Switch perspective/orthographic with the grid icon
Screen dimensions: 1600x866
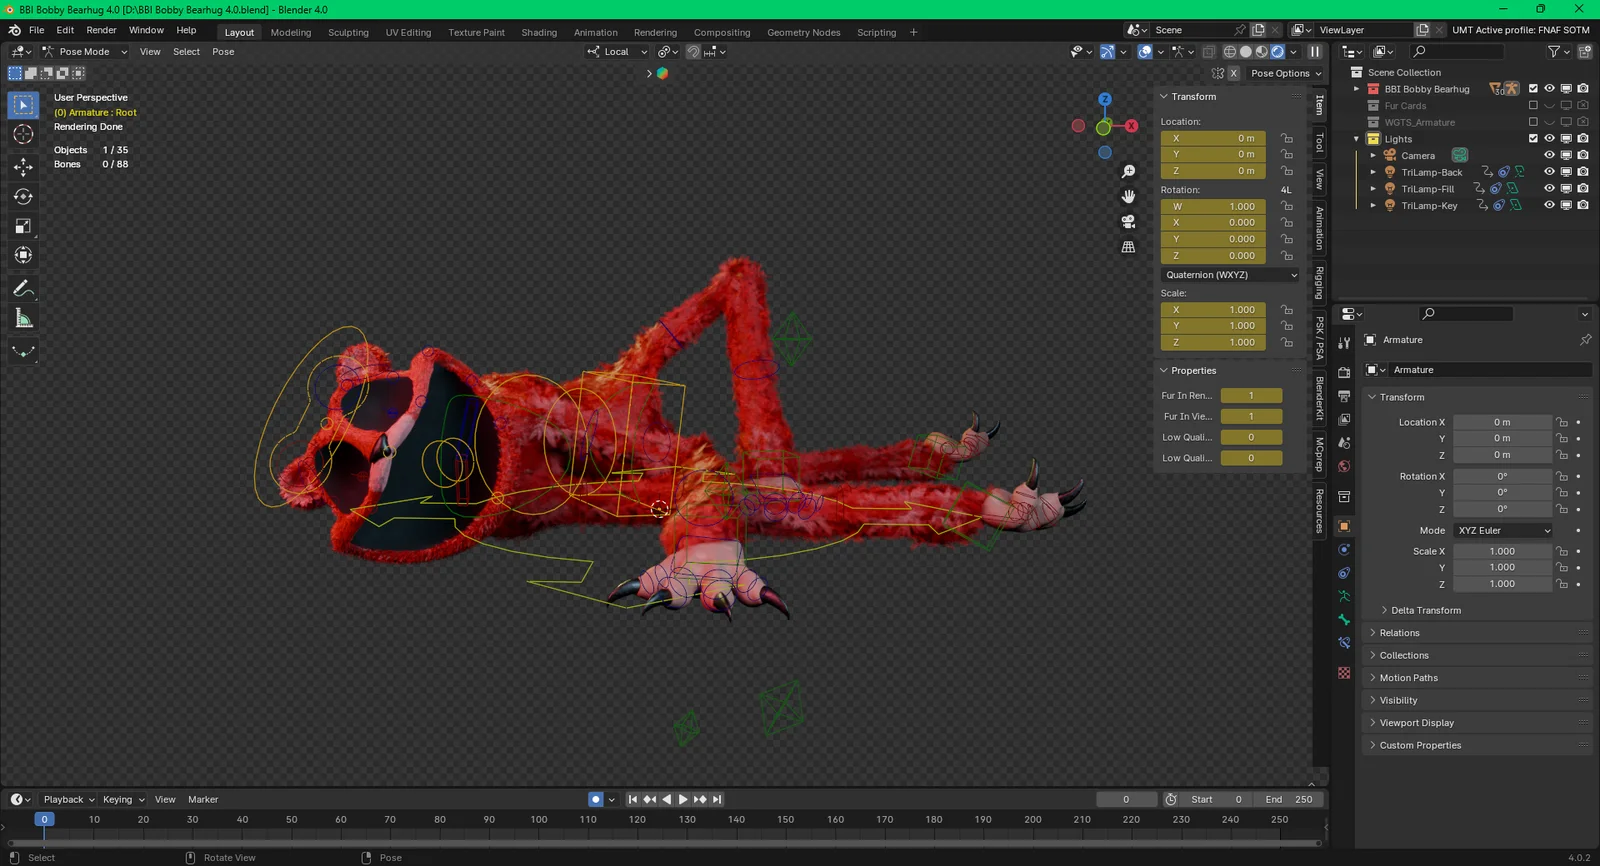(1128, 246)
